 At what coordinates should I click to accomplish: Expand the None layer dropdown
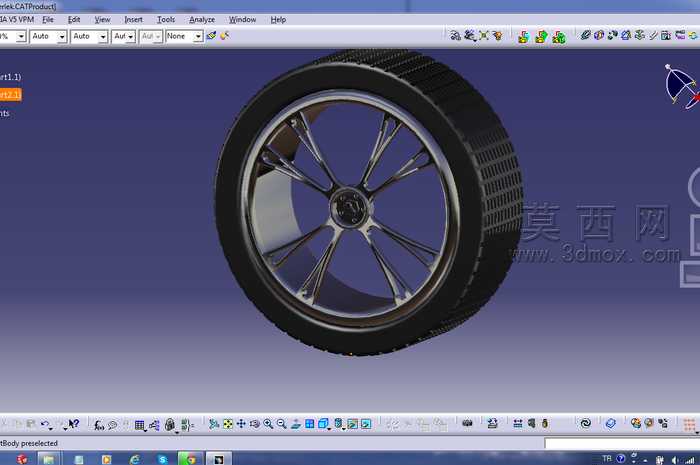coord(198,37)
